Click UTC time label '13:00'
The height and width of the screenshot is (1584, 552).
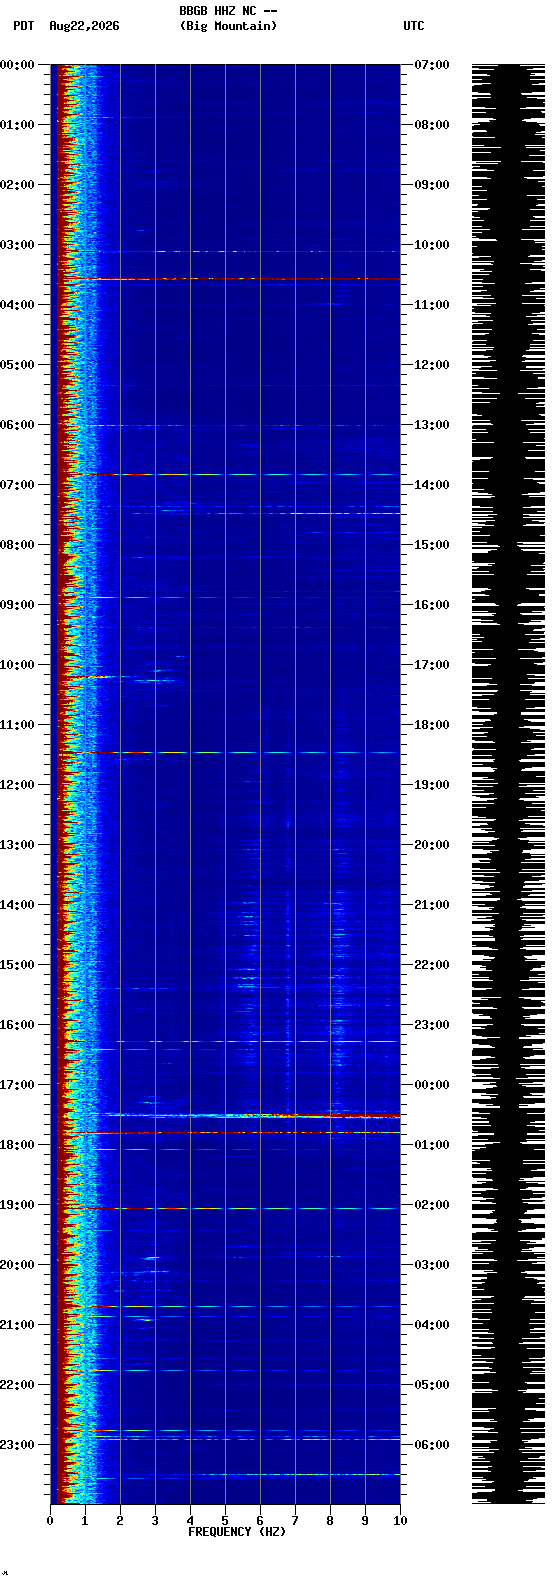click(x=432, y=425)
